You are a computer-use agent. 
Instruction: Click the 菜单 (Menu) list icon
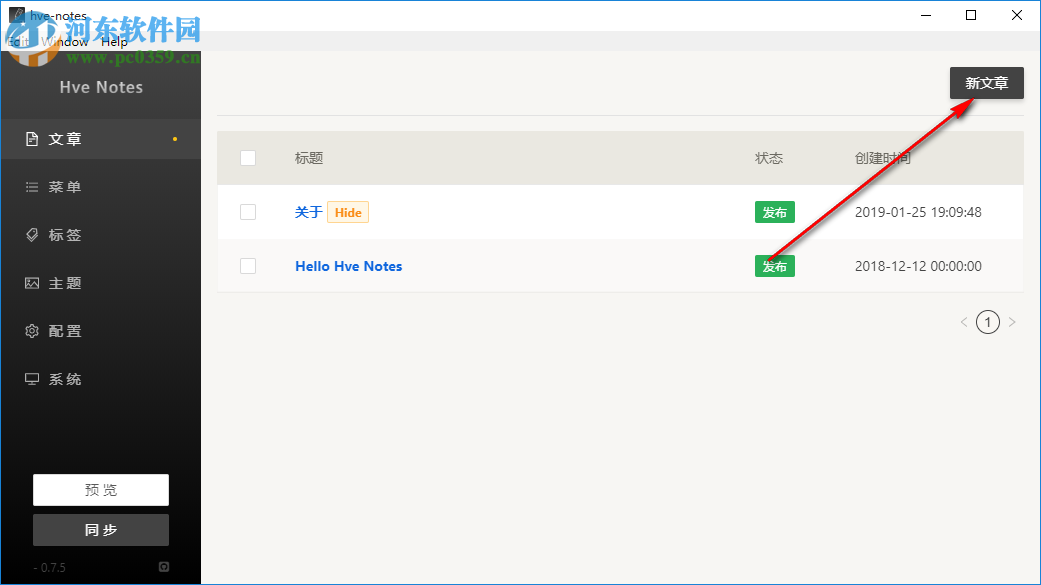point(32,187)
